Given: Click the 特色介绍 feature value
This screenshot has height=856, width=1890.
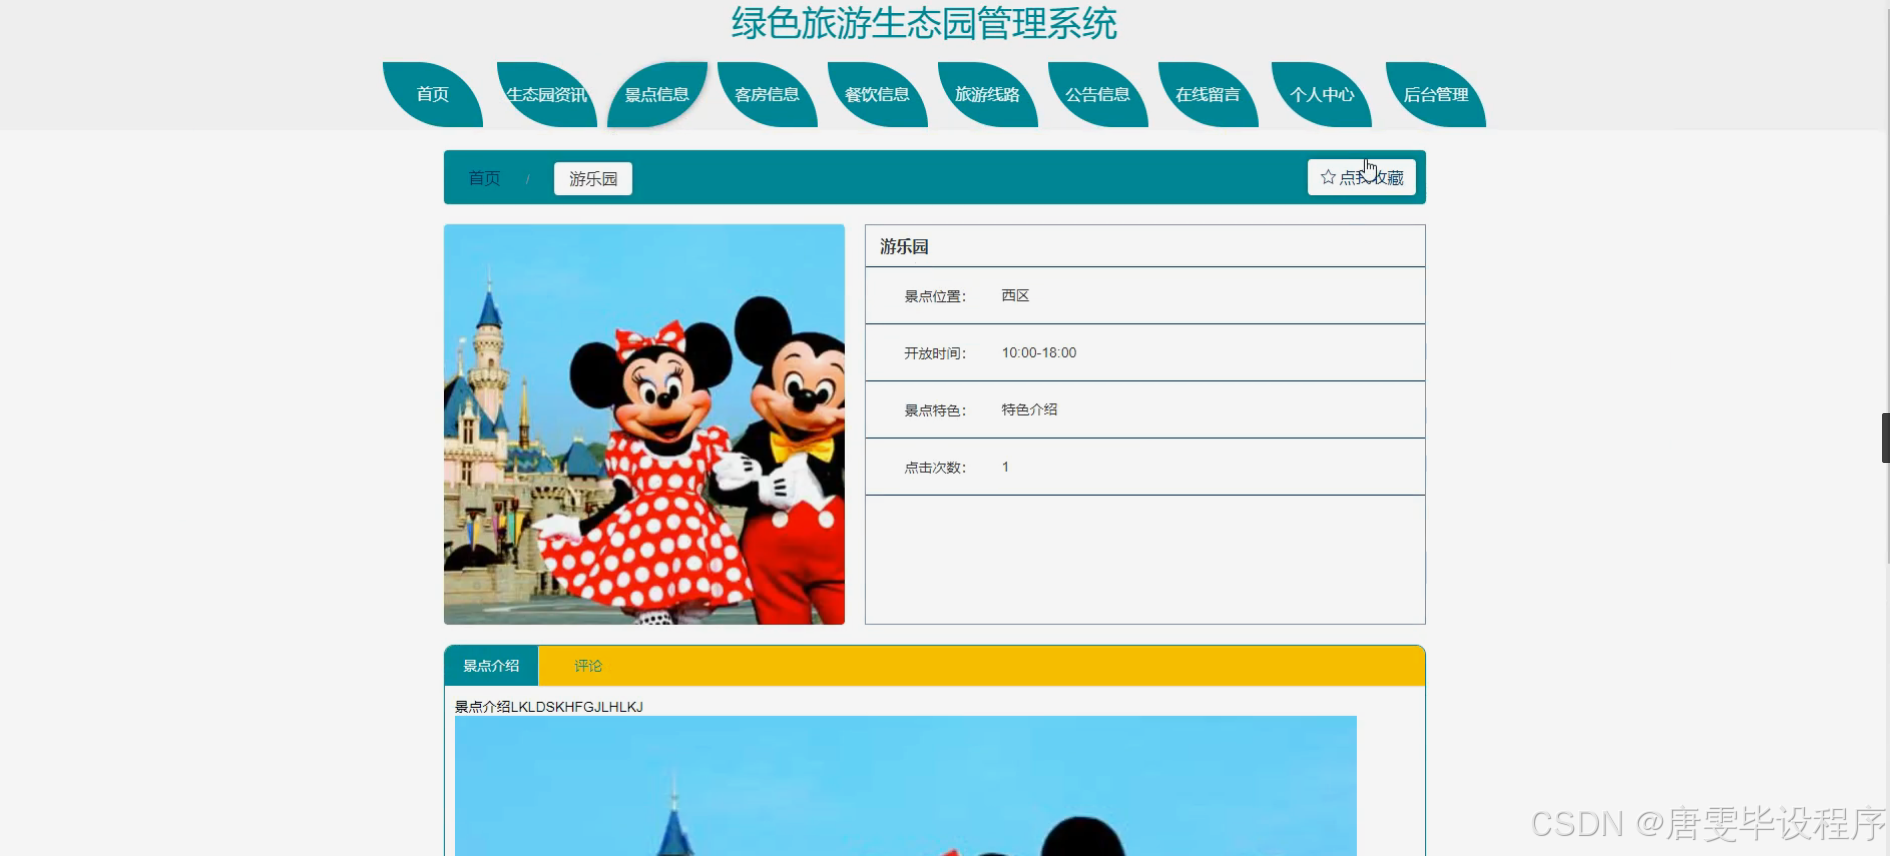Looking at the screenshot, I should 1029,410.
